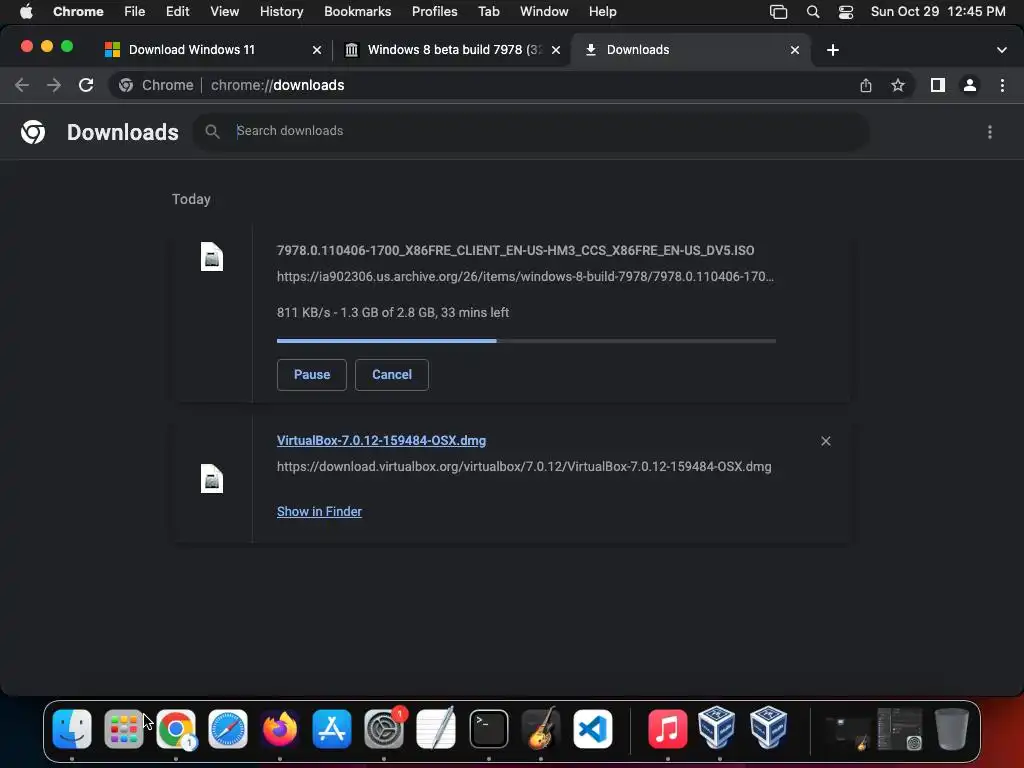Open the Bookmarks menu

[357, 11]
